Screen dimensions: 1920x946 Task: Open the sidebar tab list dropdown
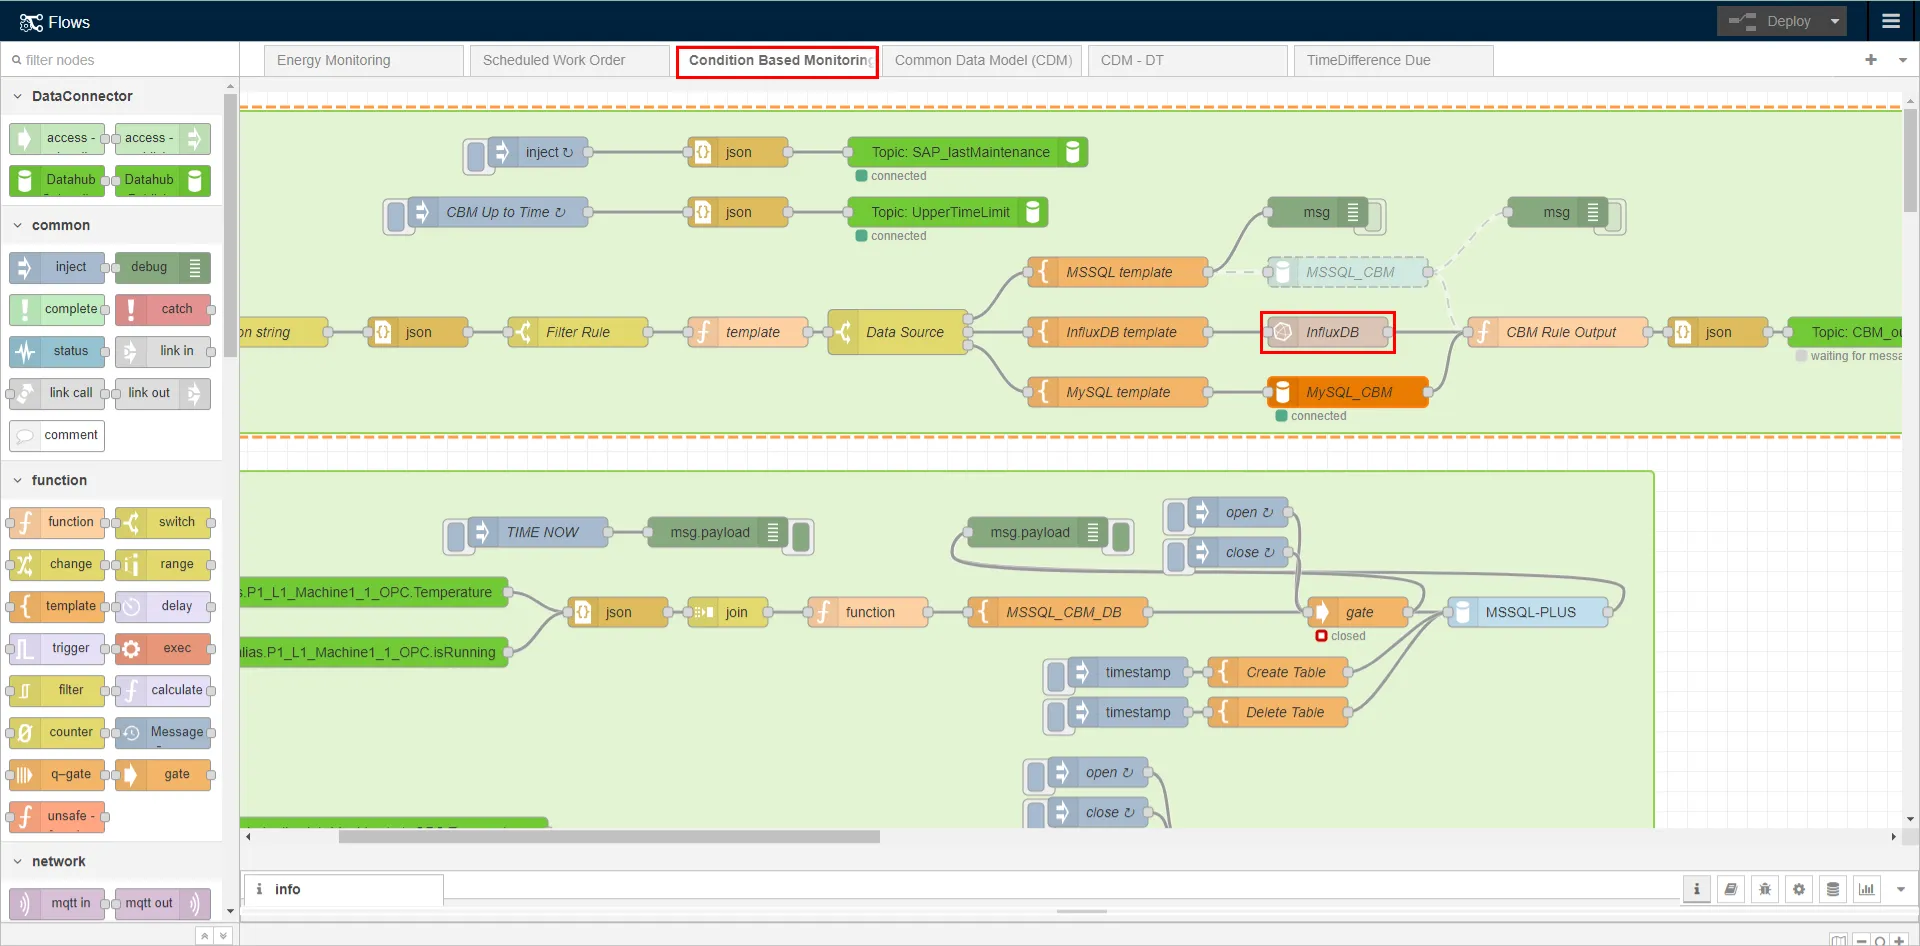click(1901, 889)
